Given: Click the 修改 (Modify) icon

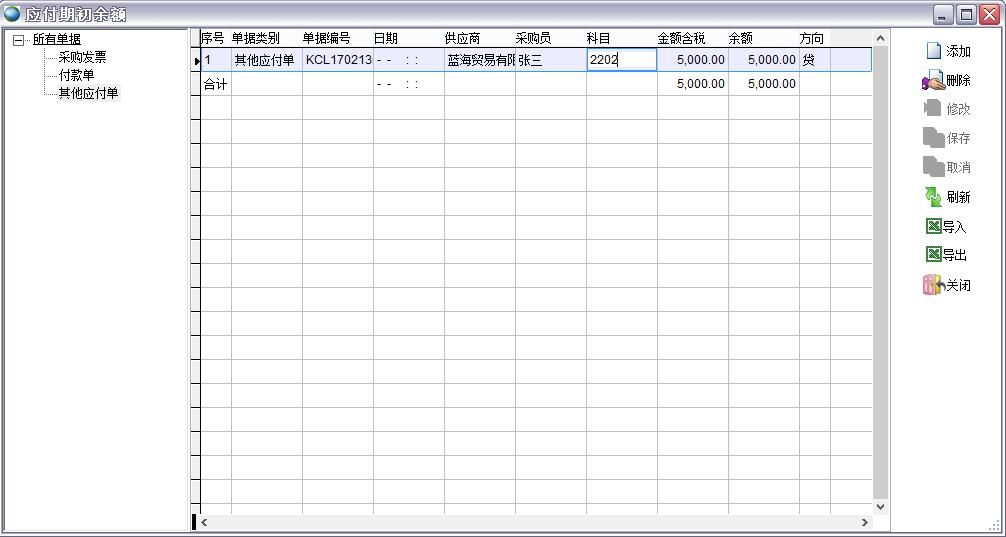Looking at the screenshot, I should click(933, 109).
